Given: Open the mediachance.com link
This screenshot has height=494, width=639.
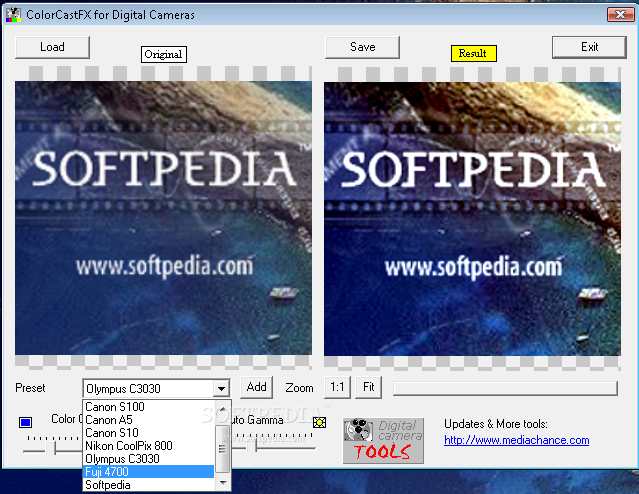Looking at the screenshot, I should (x=516, y=440).
